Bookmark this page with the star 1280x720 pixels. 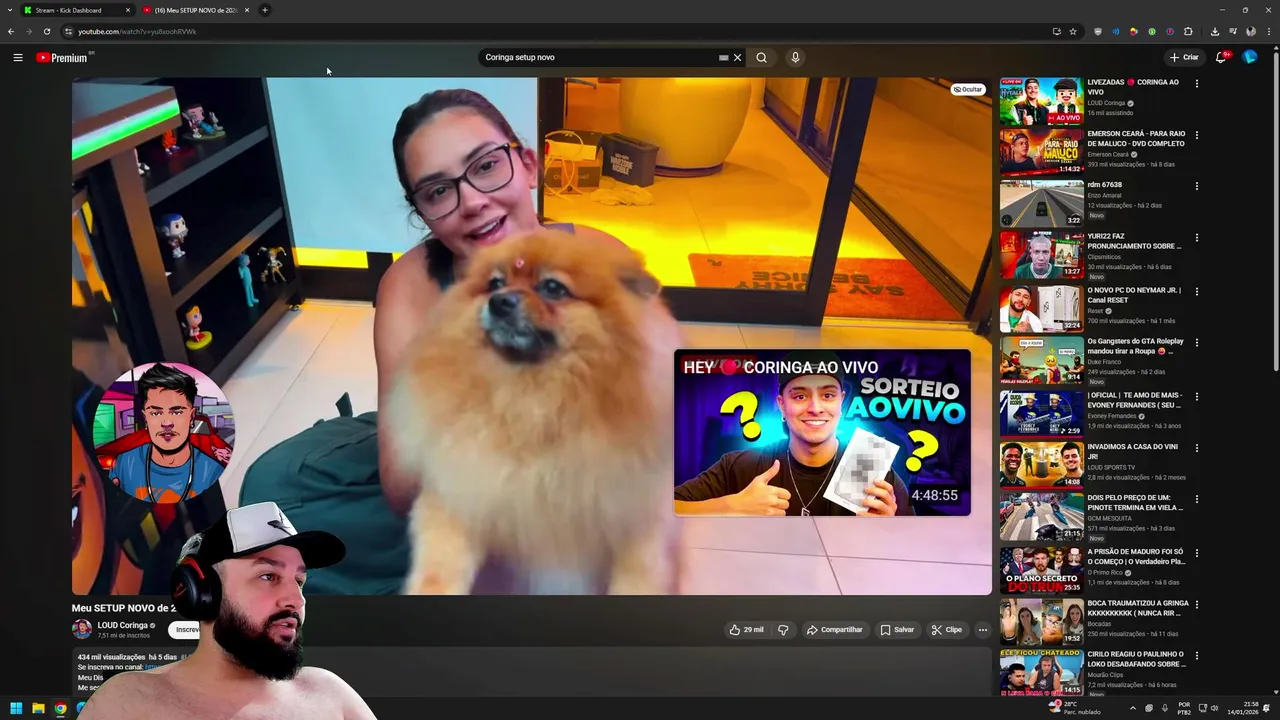pyautogui.click(x=1073, y=31)
